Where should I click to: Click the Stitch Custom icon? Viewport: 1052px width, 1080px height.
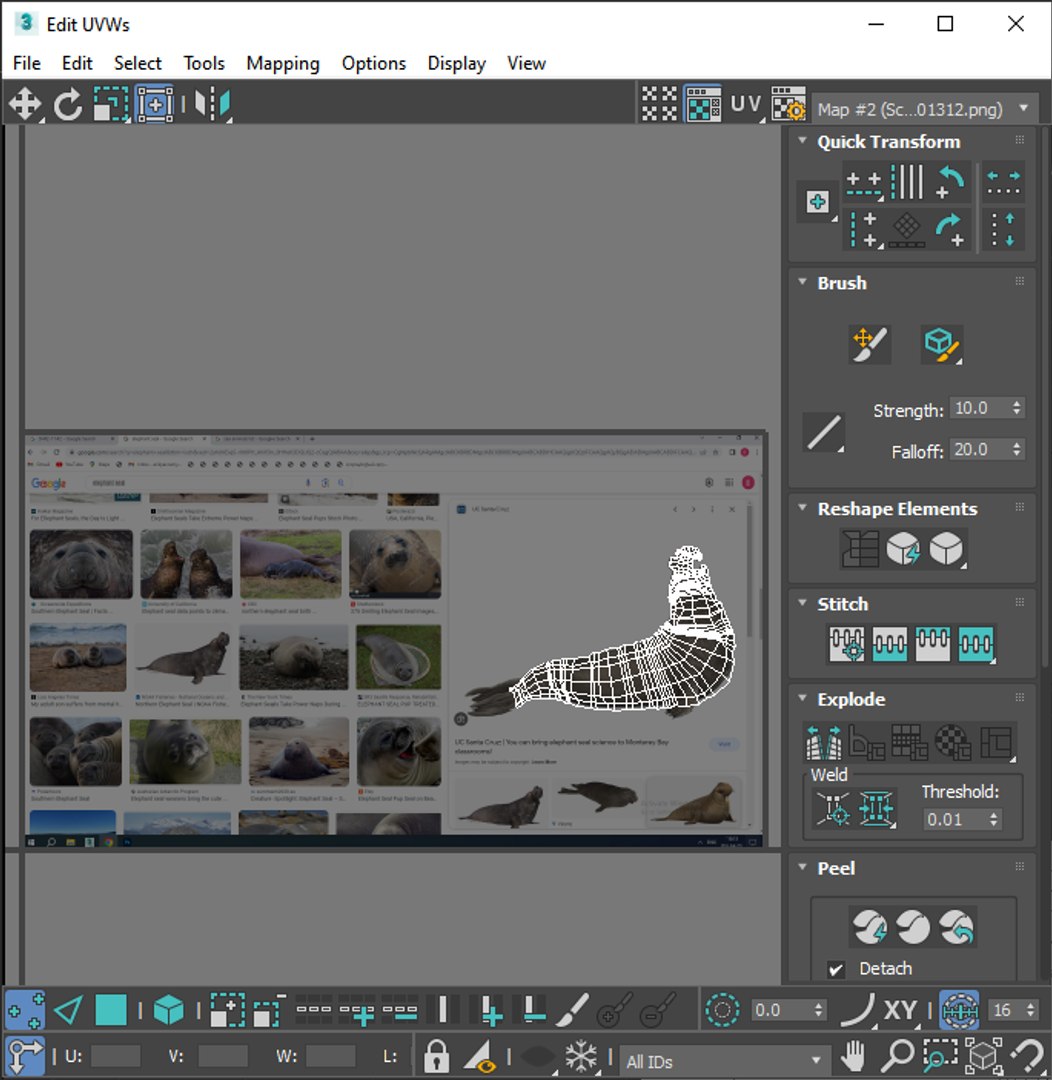976,644
